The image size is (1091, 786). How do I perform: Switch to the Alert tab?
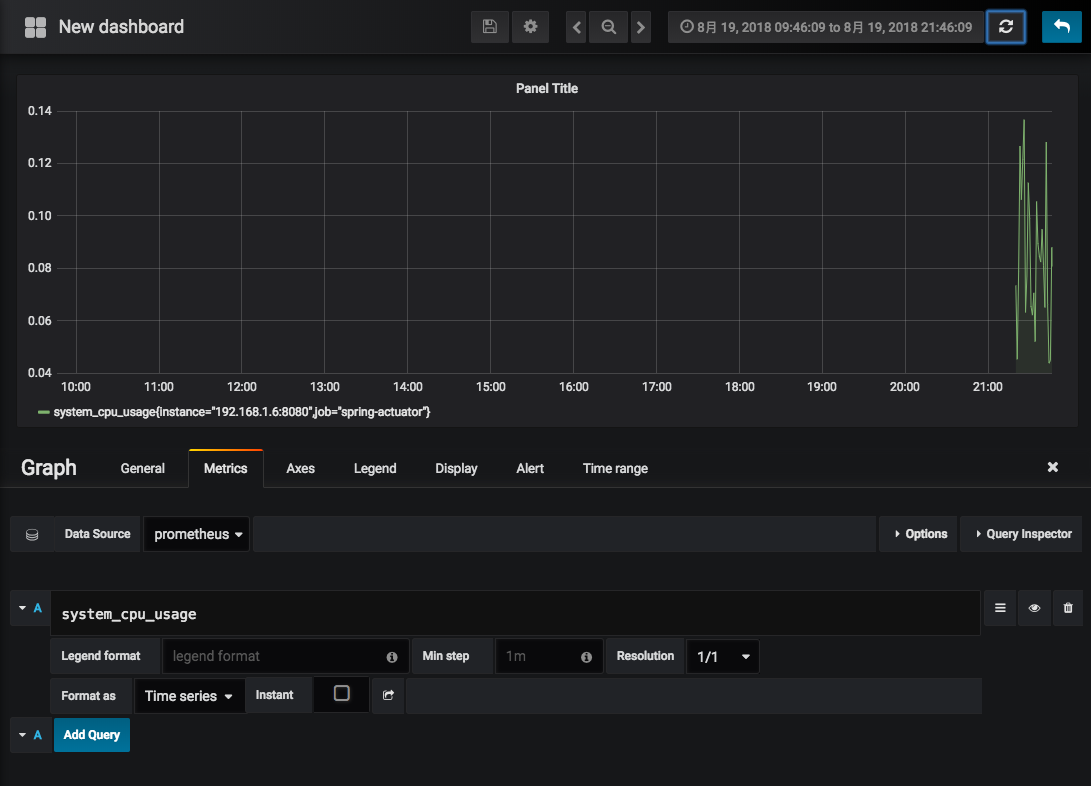click(530, 468)
